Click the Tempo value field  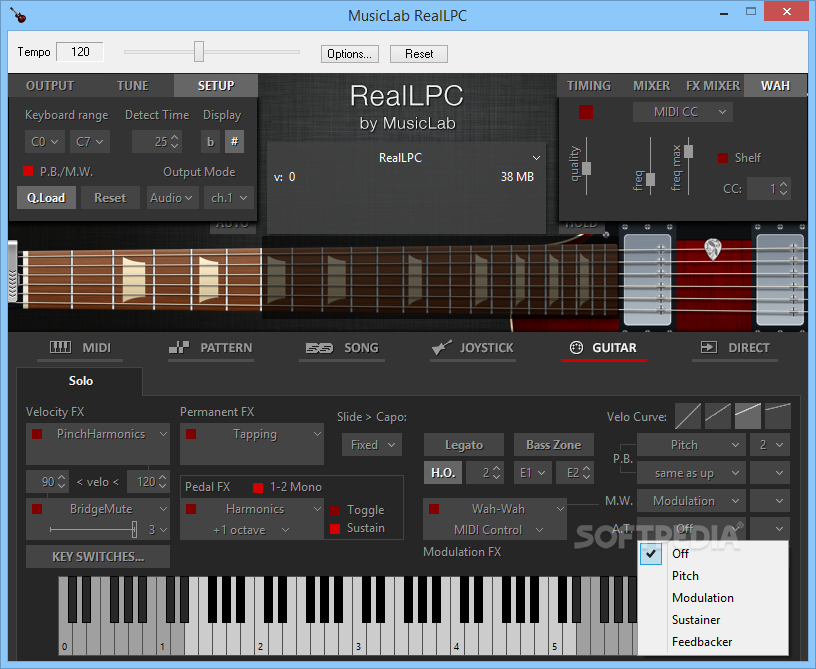click(80, 52)
